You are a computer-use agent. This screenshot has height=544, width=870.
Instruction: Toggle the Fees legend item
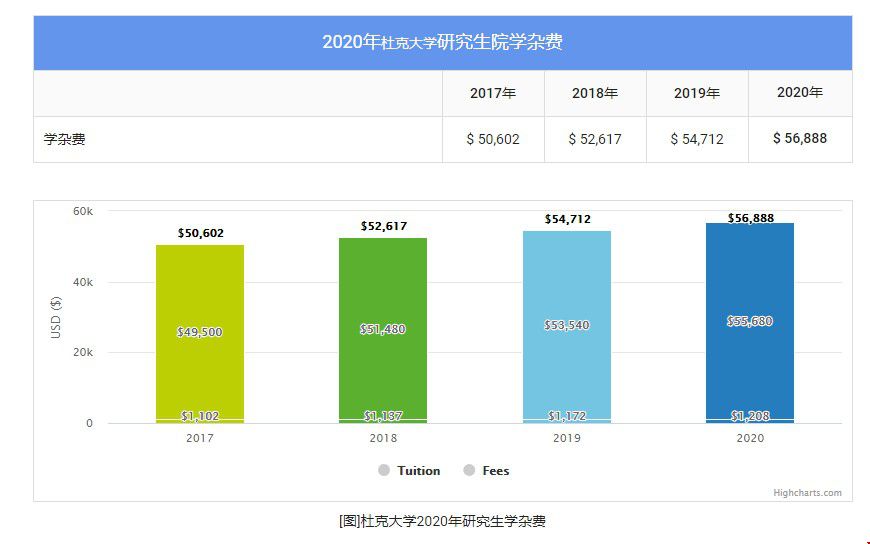pos(486,471)
